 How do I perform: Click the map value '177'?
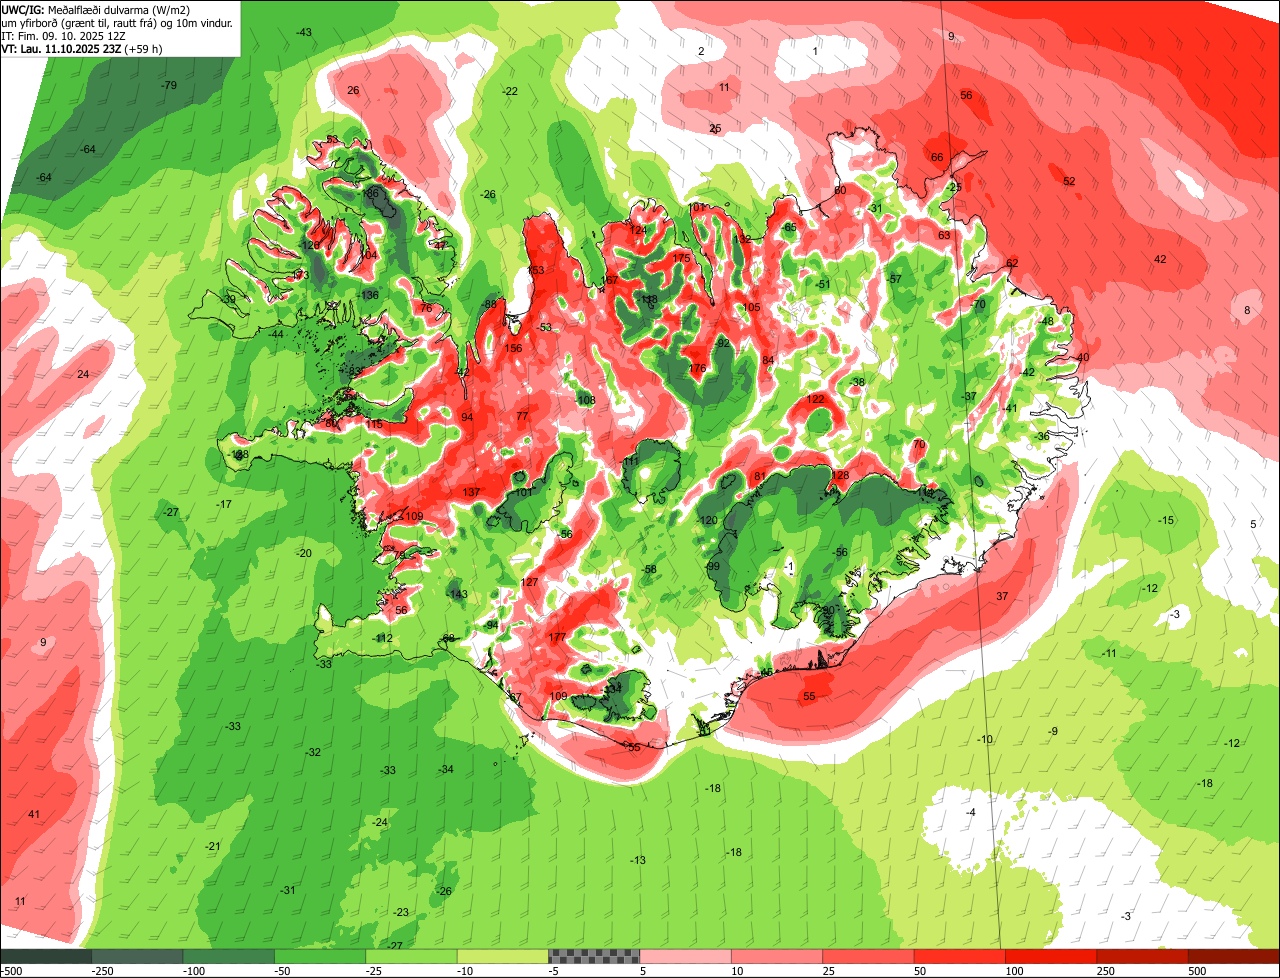coord(558,637)
